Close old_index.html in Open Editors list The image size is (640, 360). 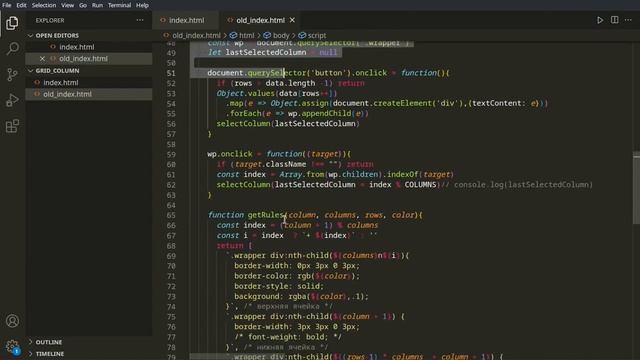pos(42,58)
